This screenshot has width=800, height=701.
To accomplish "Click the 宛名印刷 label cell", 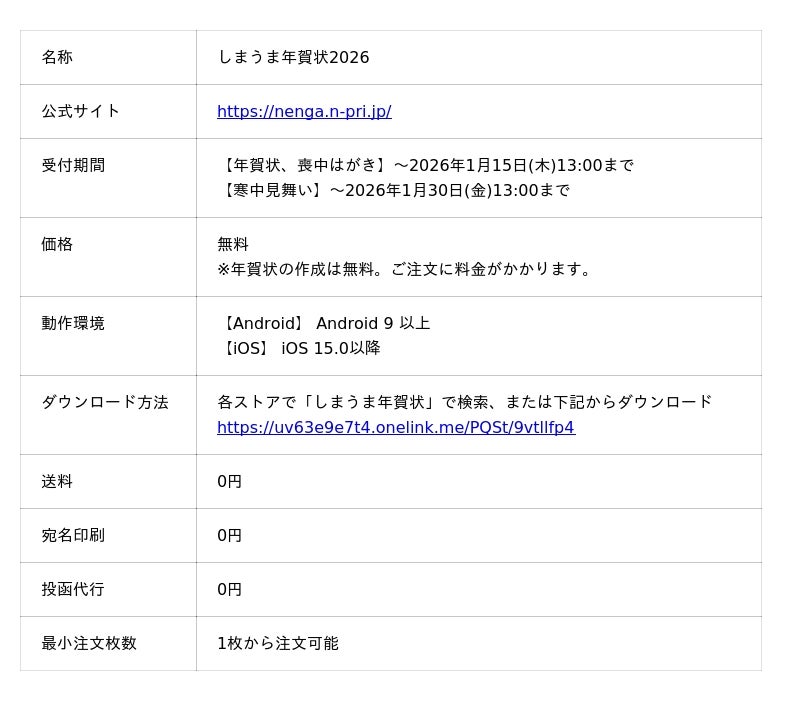I will 73,535.
